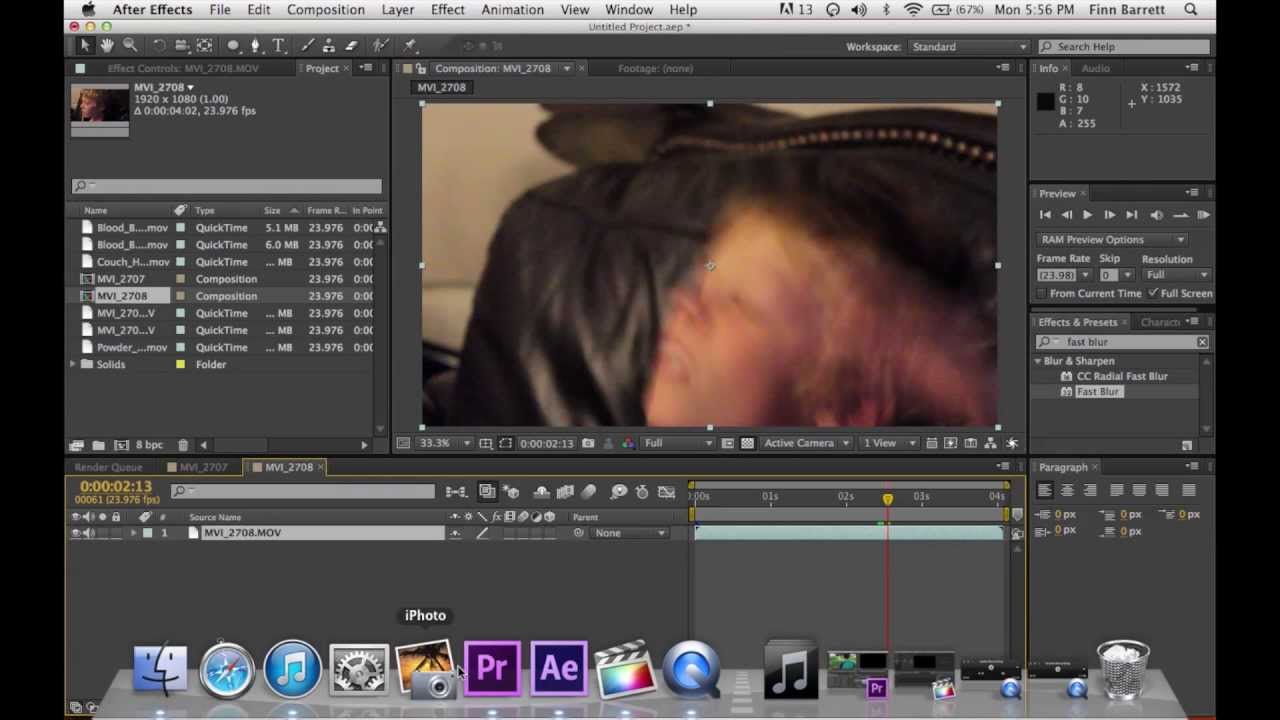Select the MVI_2707 composition item
This screenshot has width=1280, height=720.
120,279
